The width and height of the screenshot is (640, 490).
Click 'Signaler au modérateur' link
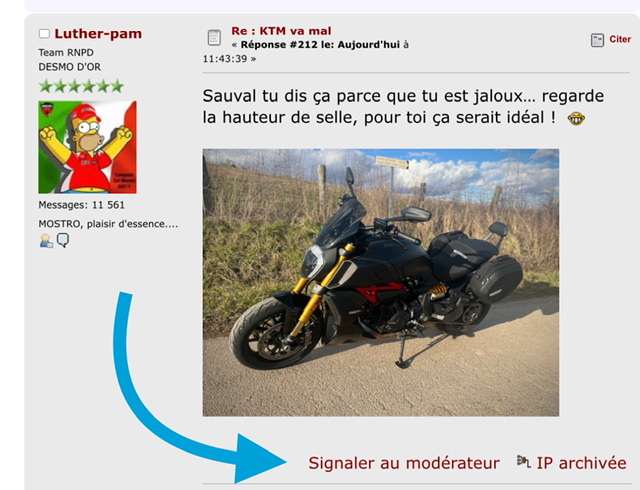point(404,463)
